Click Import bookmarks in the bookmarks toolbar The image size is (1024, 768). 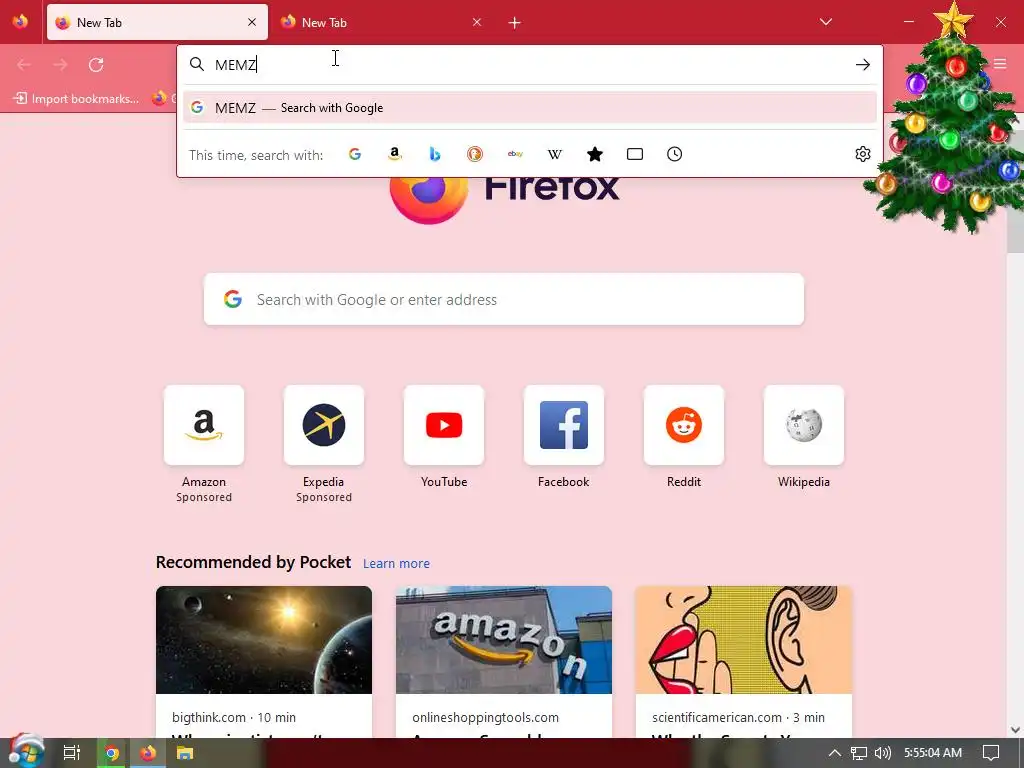(x=76, y=99)
